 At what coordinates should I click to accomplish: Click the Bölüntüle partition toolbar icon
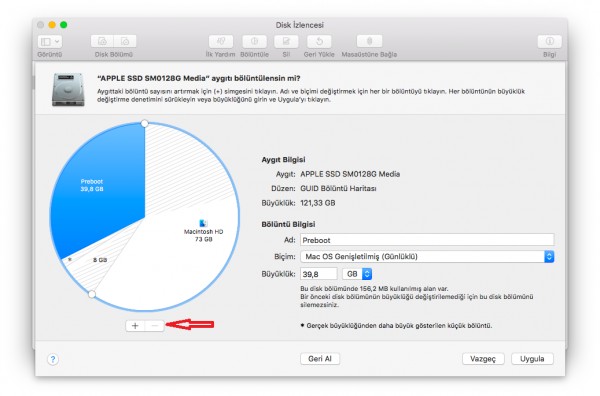pyautogui.click(x=254, y=41)
